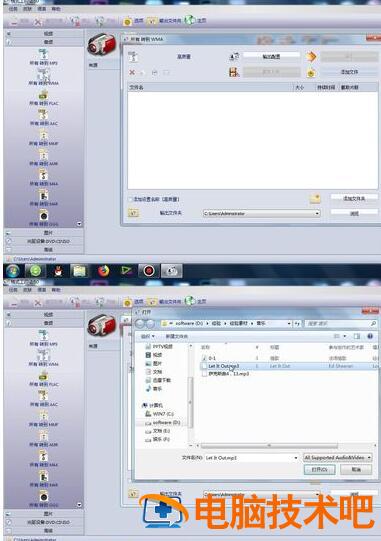Click the red X remove icon above the file list

(132, 72)
